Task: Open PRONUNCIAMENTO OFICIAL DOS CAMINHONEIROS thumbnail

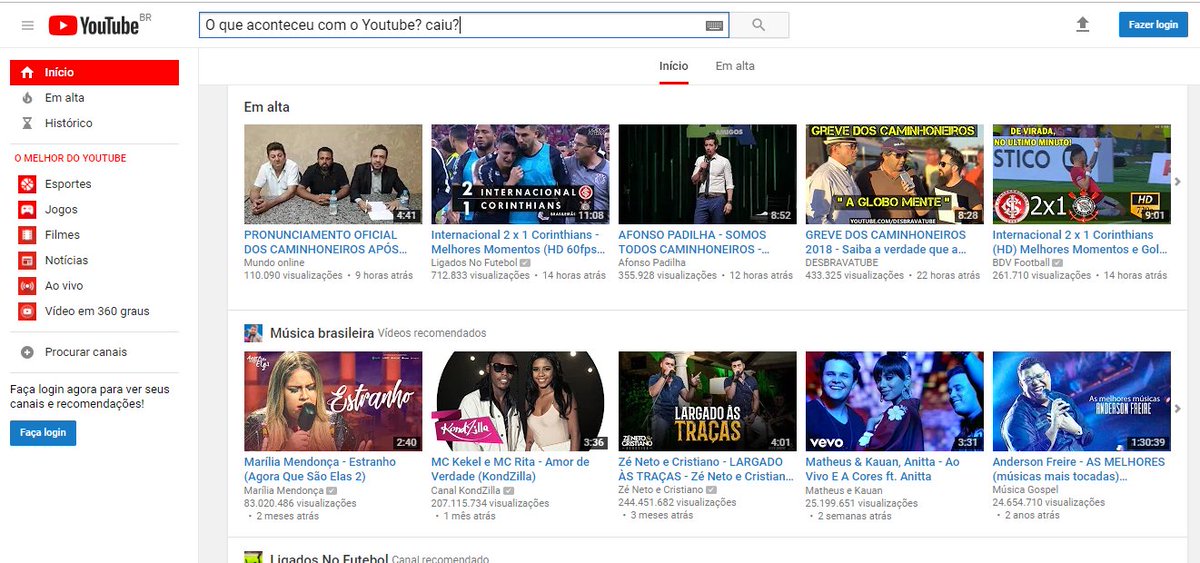Action: click(333, 174)
